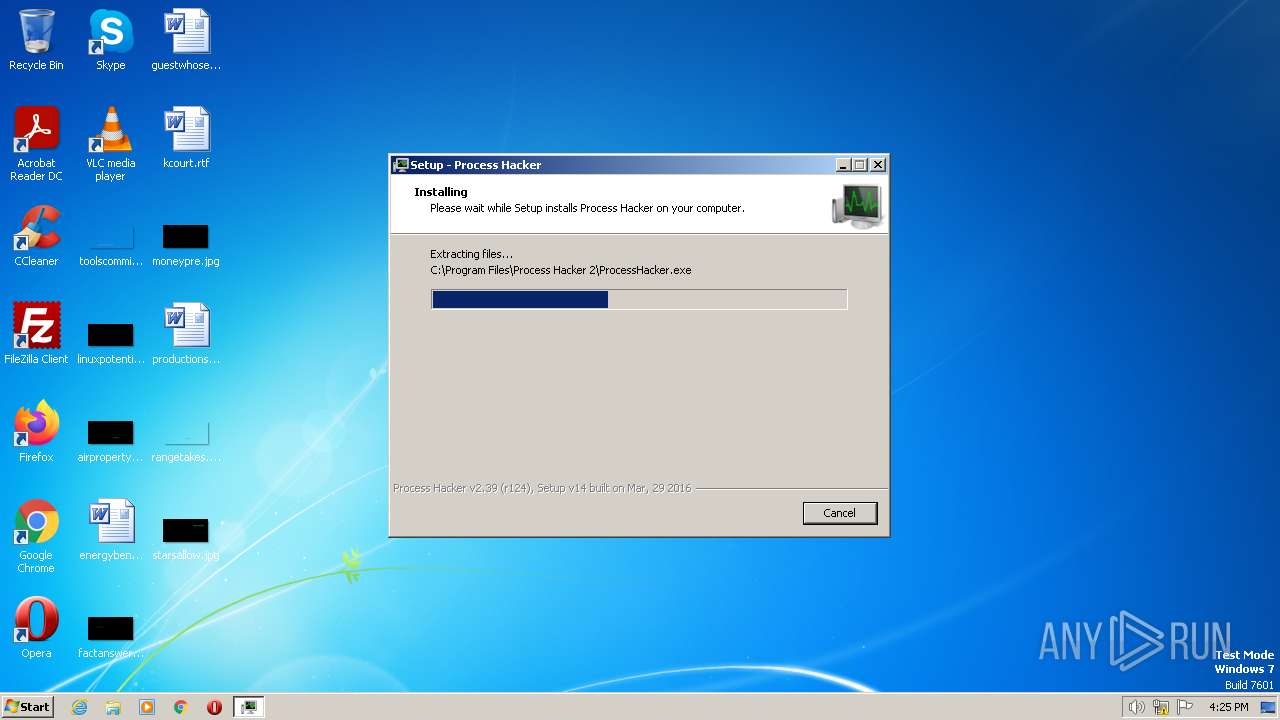The height and width of the screenshot is (720, 1280).
Task: Open Internet Explorer from the taskbar
Action: pyautogui.click(x=79, y=707)
